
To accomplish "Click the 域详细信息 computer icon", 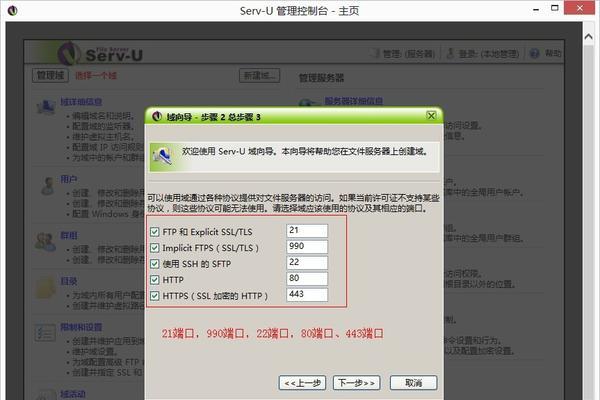I will click(x=46, y=106).
